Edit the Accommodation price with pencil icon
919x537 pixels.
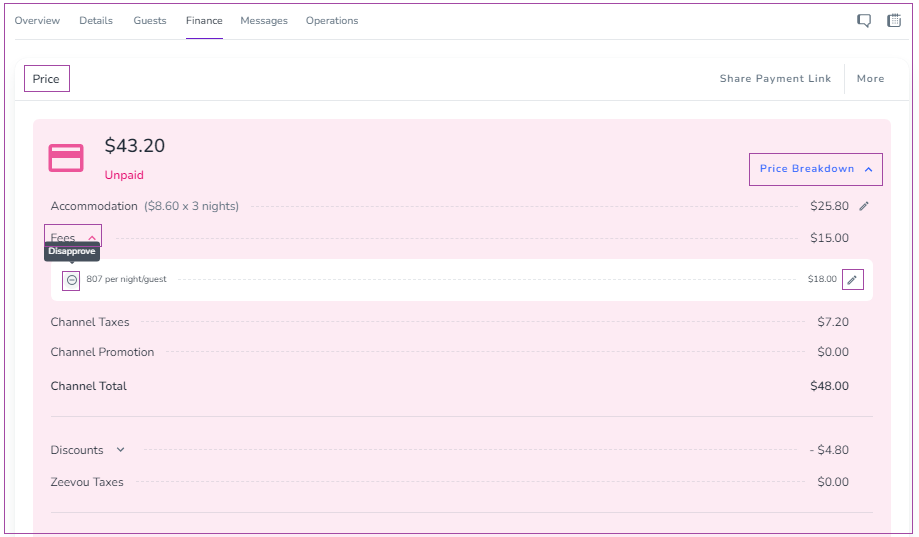tap(864, 206)
